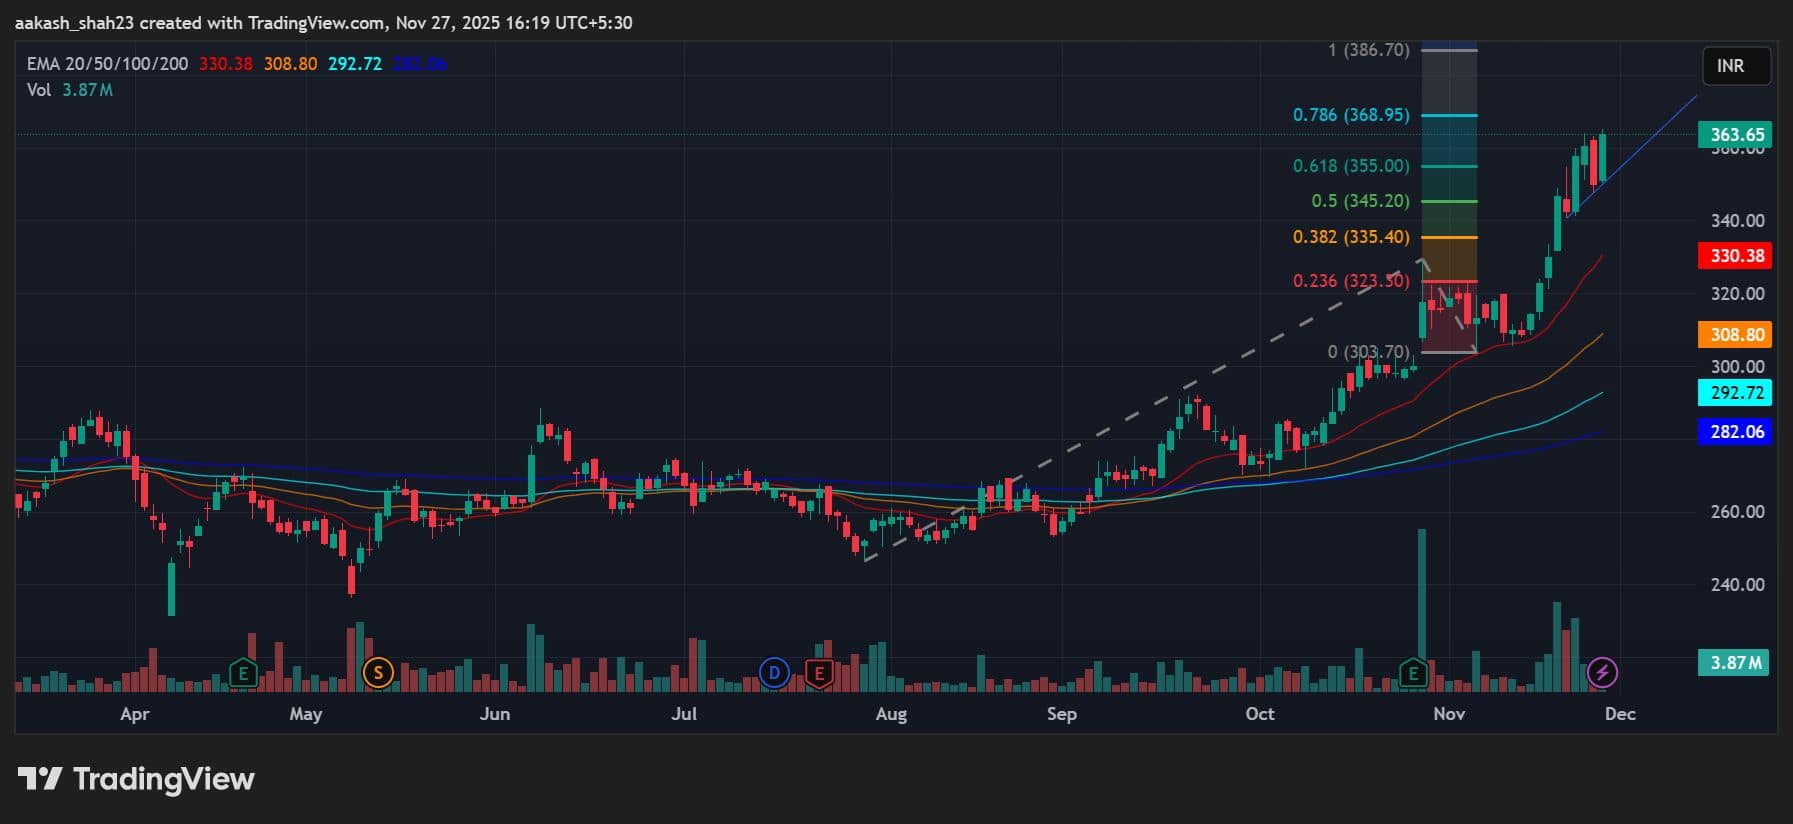Click the blue D dividend icon

[x=773, y=673]
